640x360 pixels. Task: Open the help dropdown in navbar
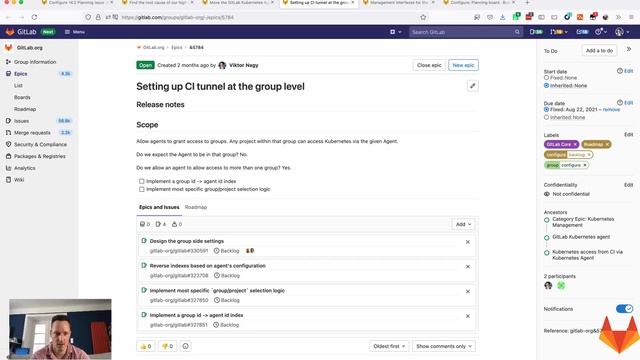tap(601, 32)
